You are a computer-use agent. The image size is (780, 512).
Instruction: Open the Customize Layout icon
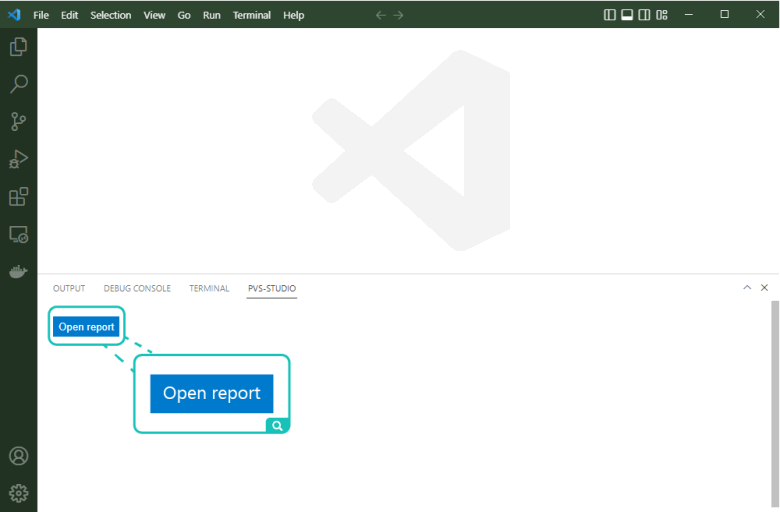click(662, 15)
